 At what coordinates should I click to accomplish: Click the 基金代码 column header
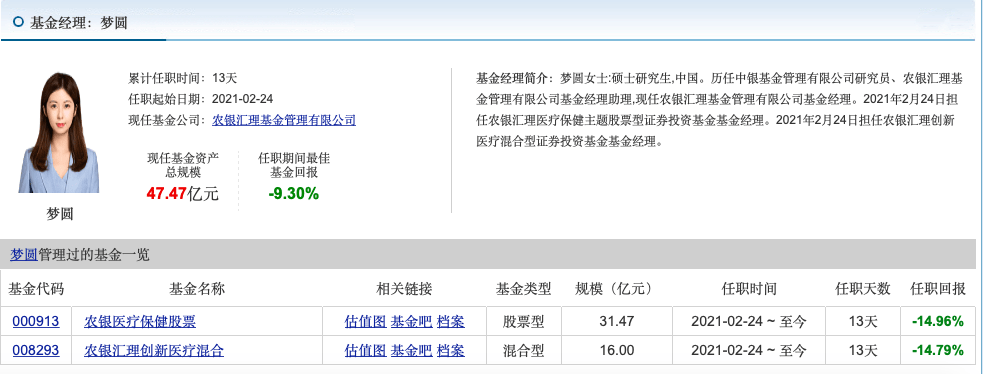36,289
